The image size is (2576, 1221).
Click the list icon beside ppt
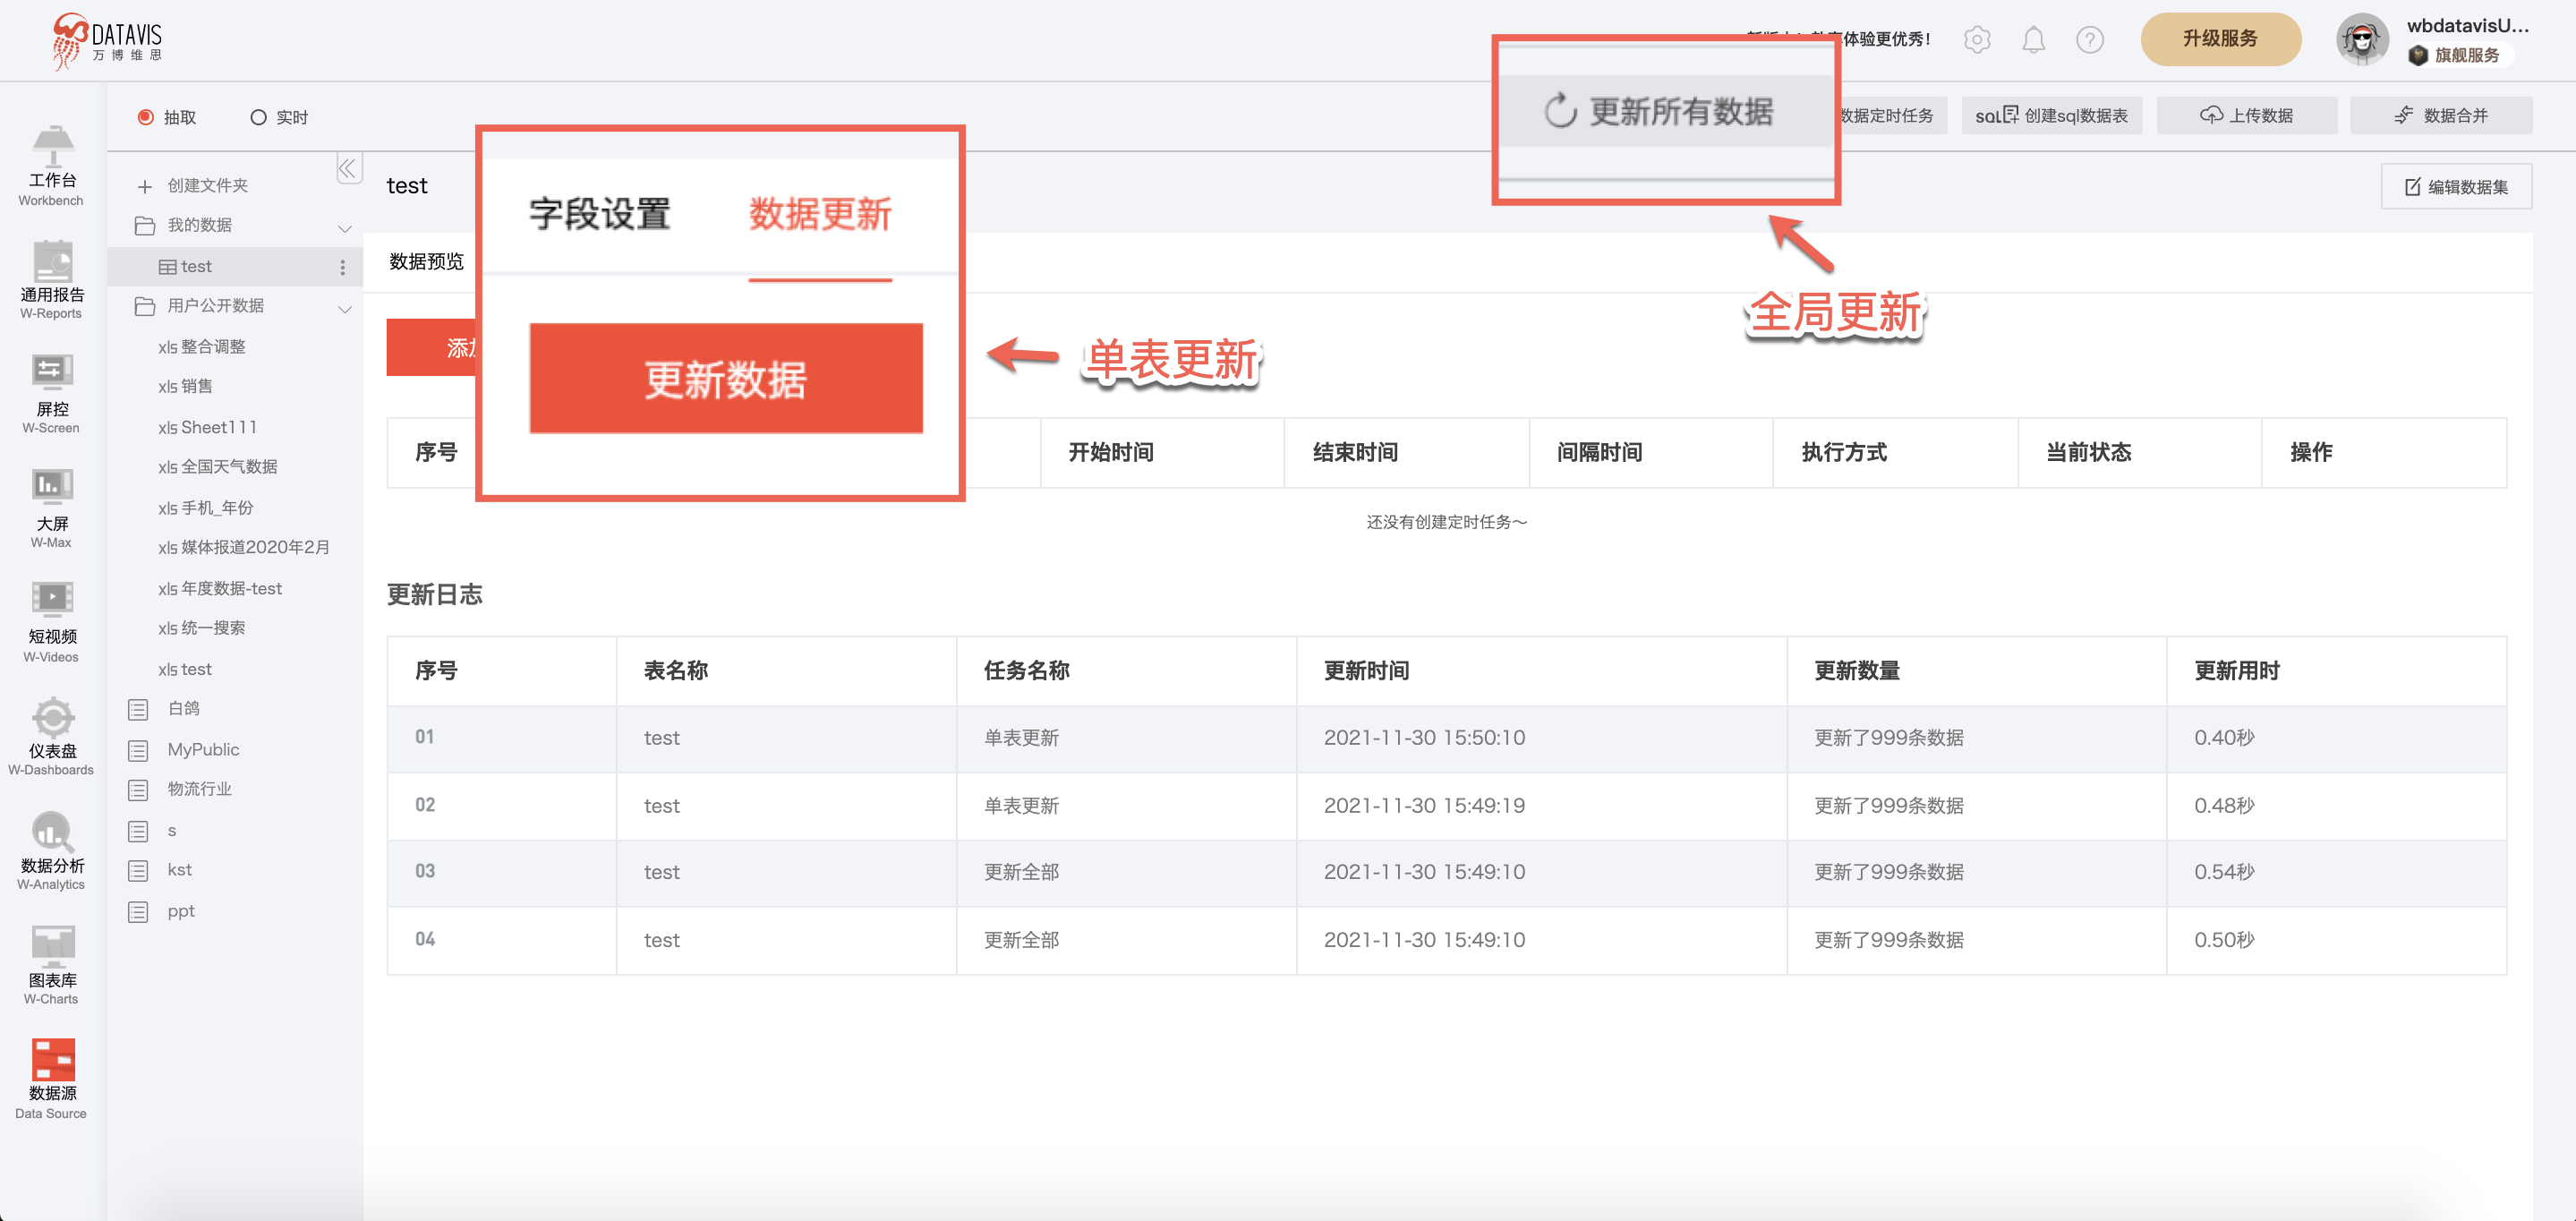click(138, 912)
